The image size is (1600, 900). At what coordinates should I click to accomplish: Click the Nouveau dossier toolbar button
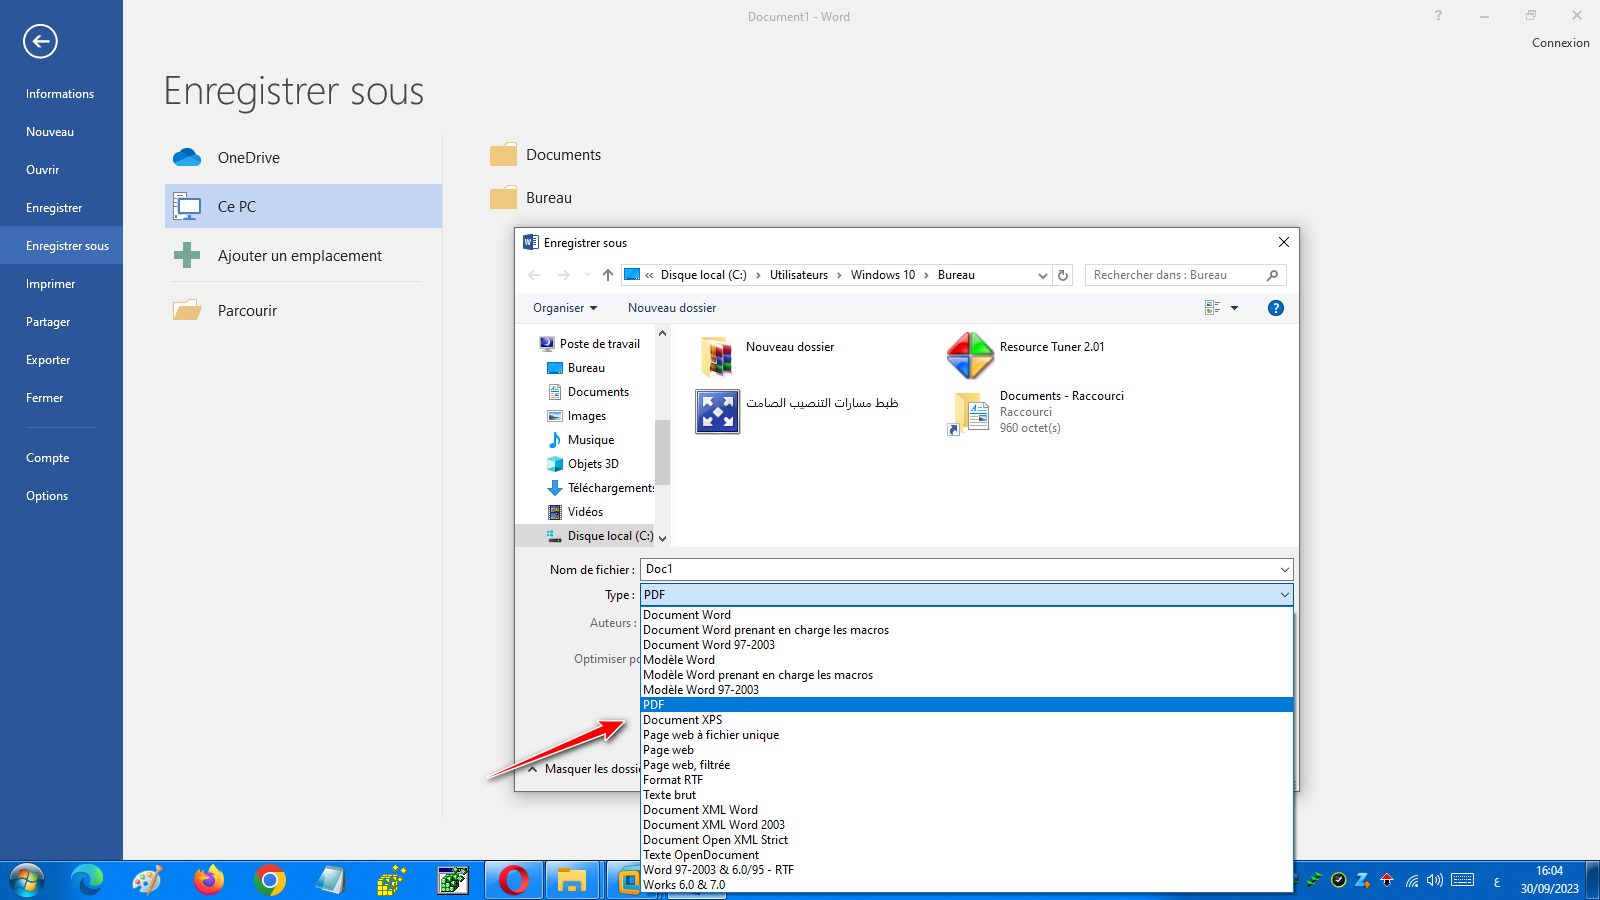[x=672, y=308]
